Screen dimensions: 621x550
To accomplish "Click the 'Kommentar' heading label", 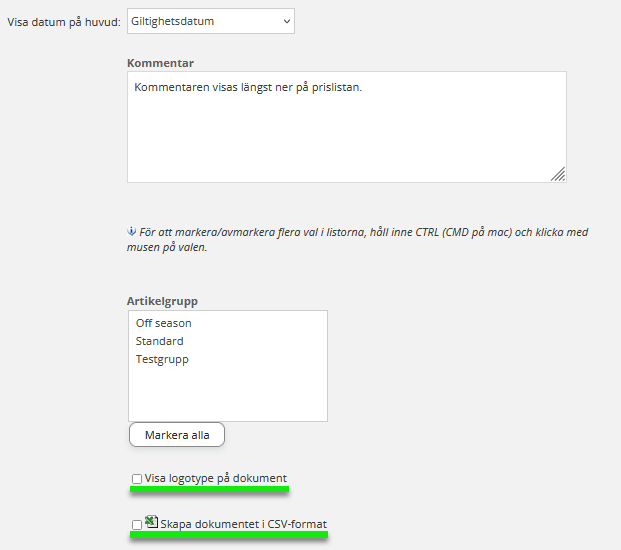I will pos(160,63).
